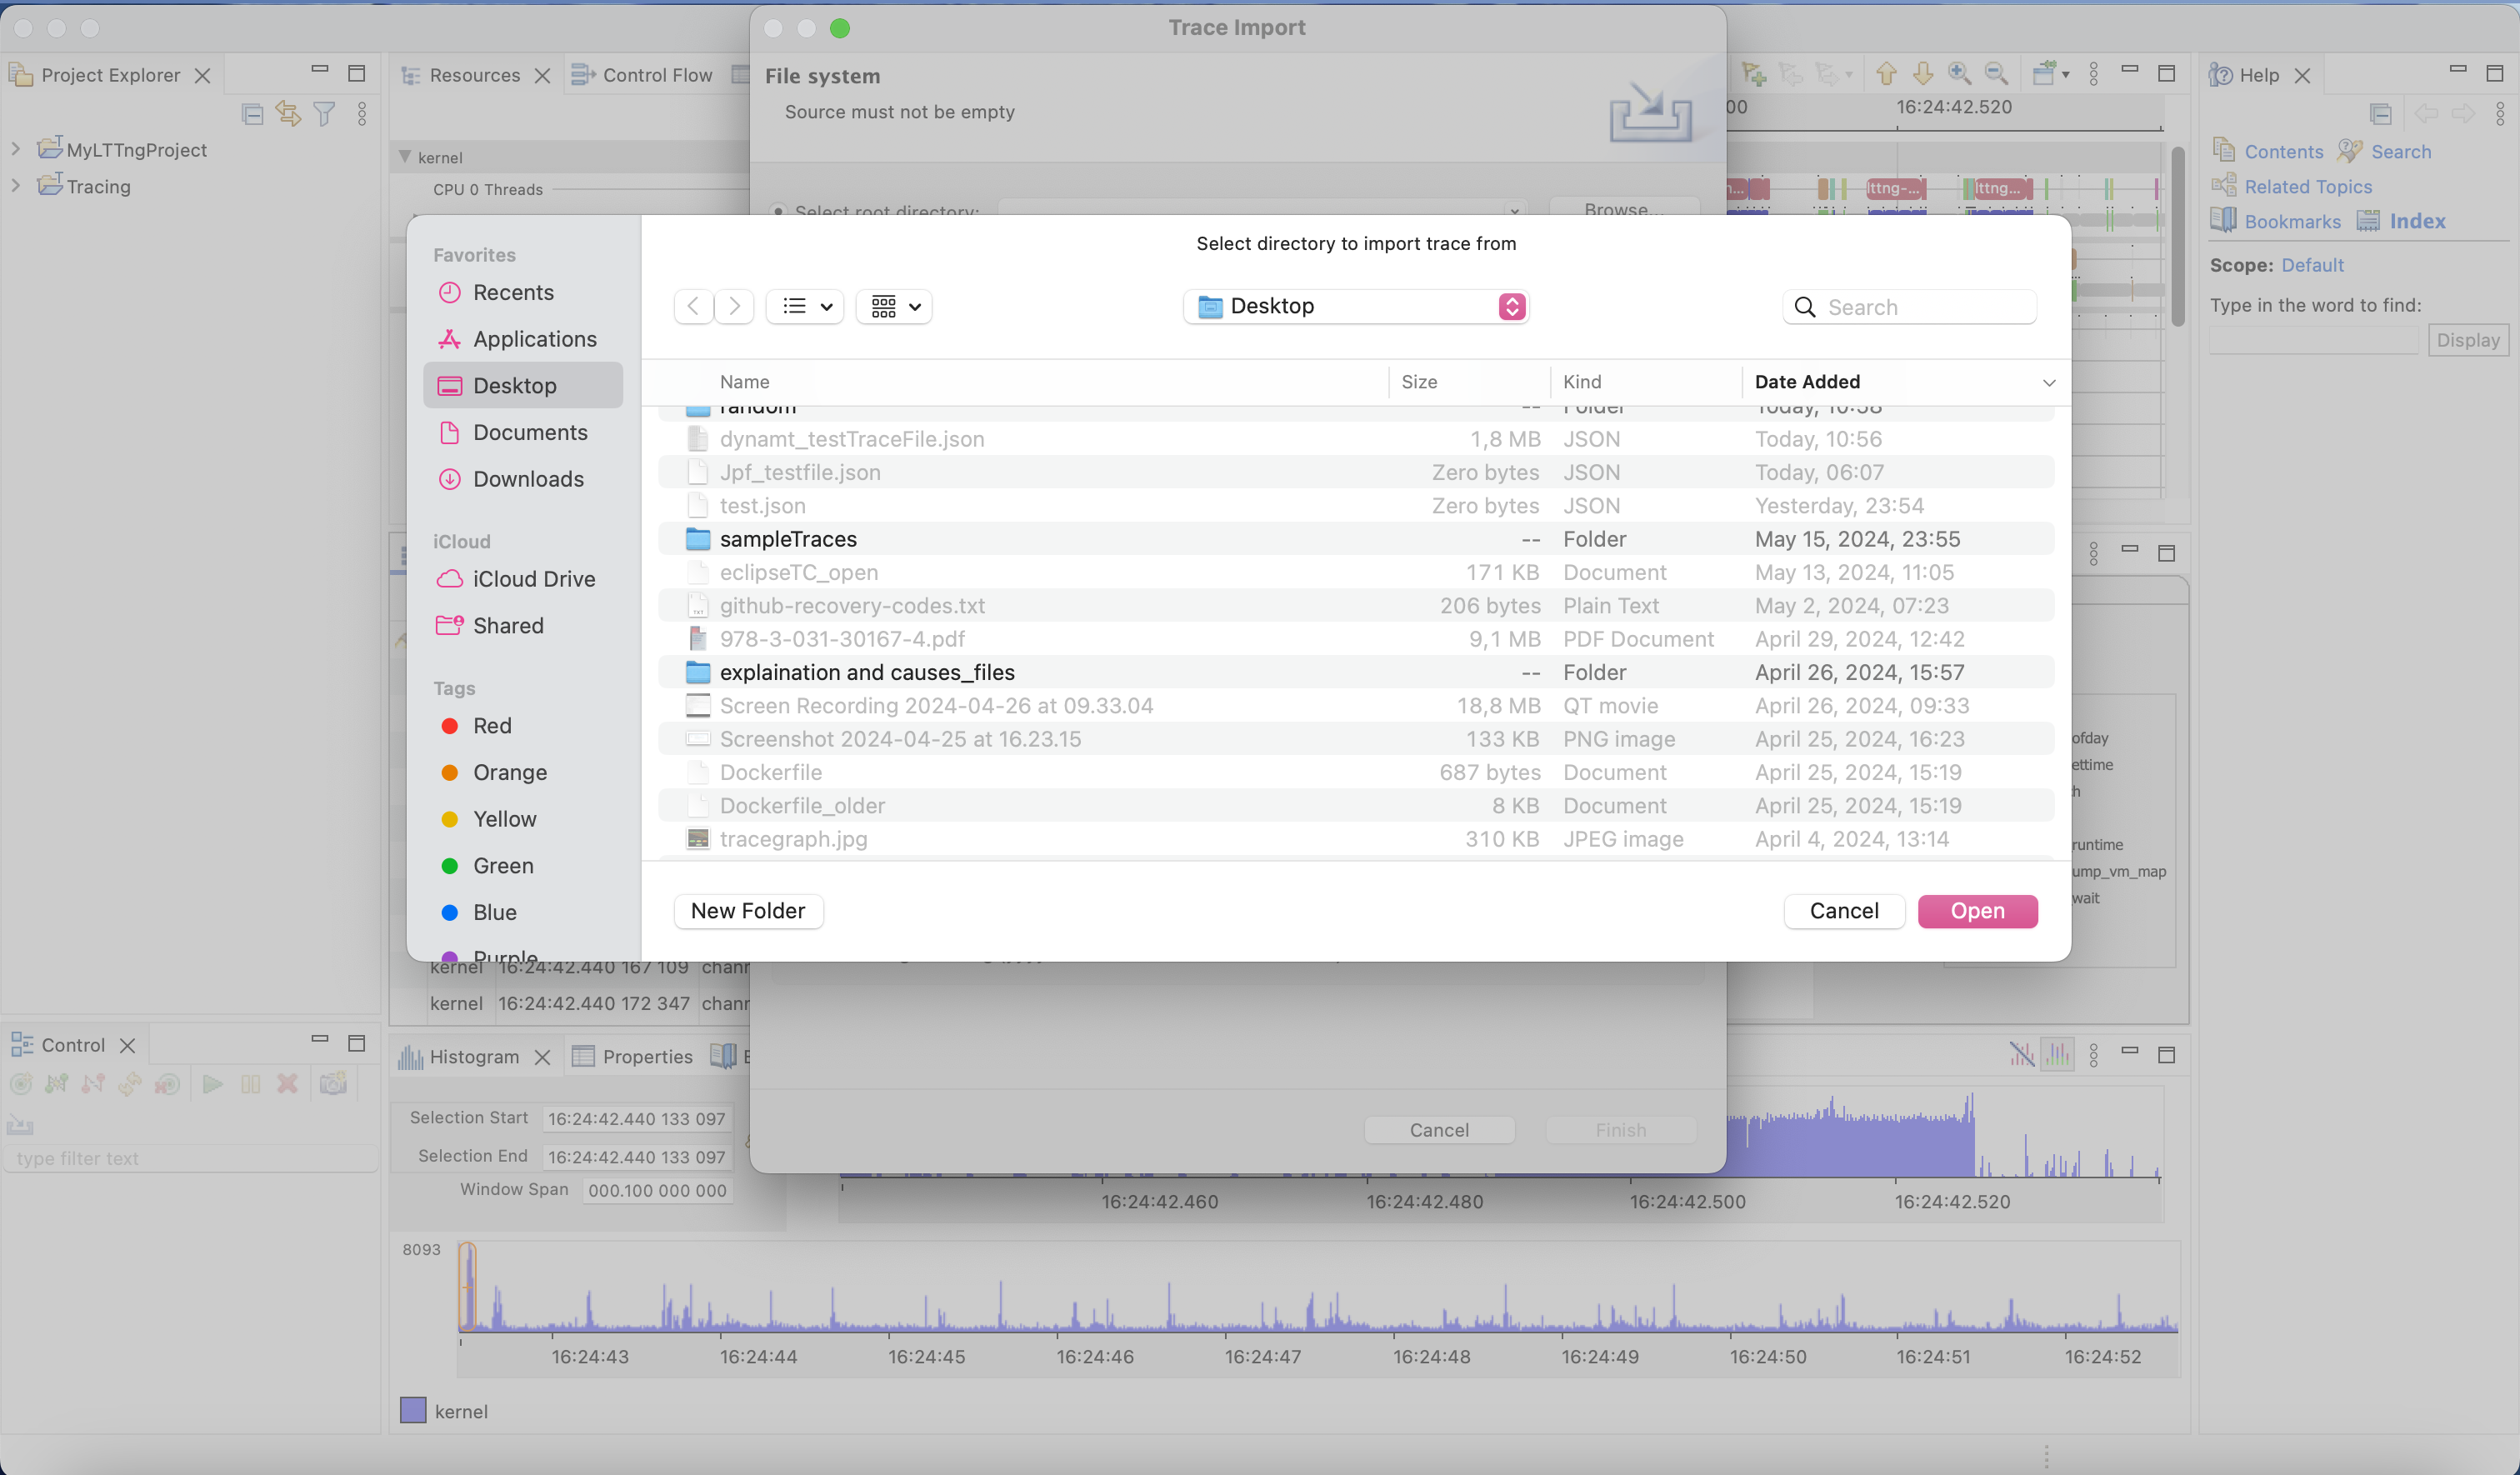2520x1475 pixels.
Task: Sort files by Date Added column
Action: [1806, 382]
